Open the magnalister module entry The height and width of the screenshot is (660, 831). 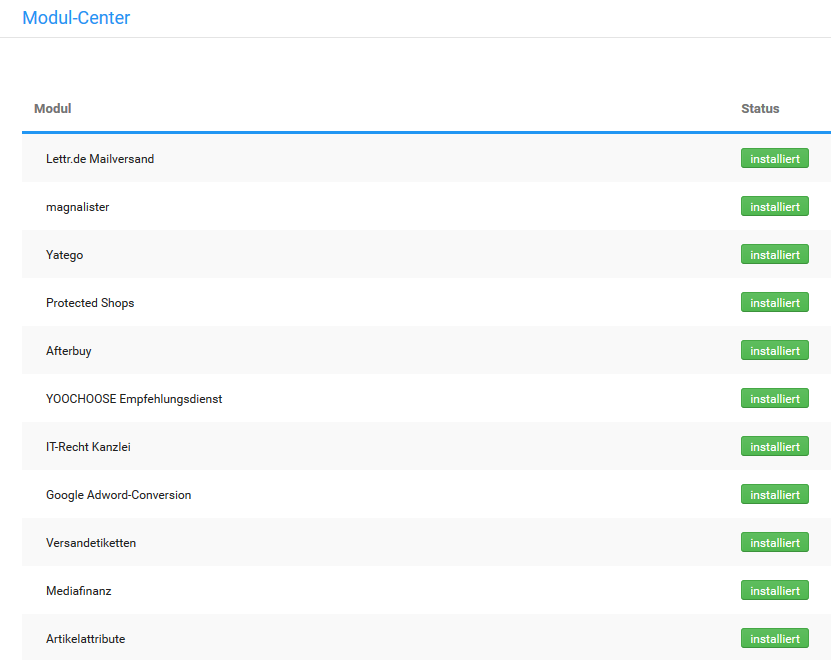click(77, 207)
